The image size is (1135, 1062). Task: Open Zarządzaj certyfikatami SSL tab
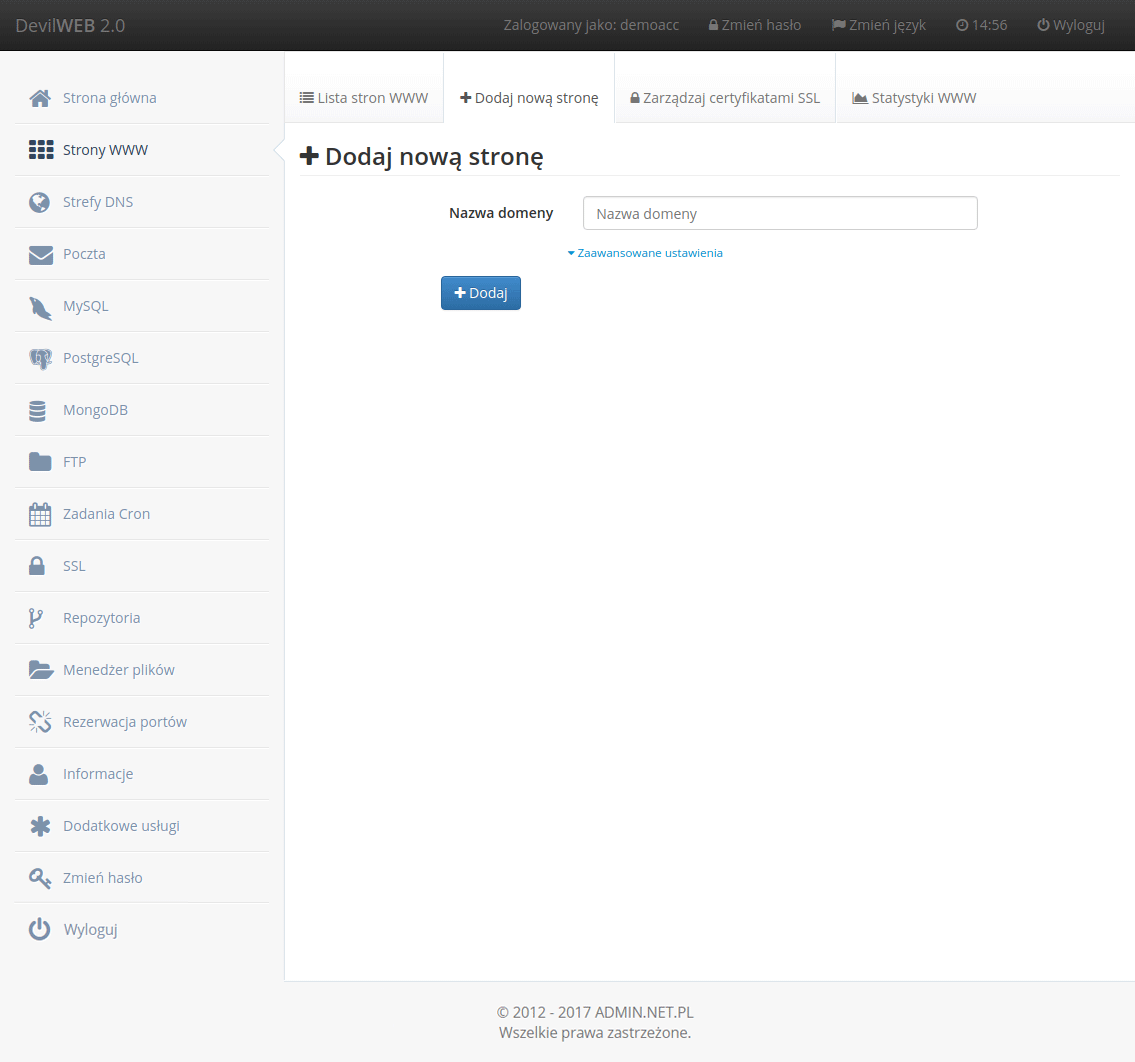coord(725,98)
